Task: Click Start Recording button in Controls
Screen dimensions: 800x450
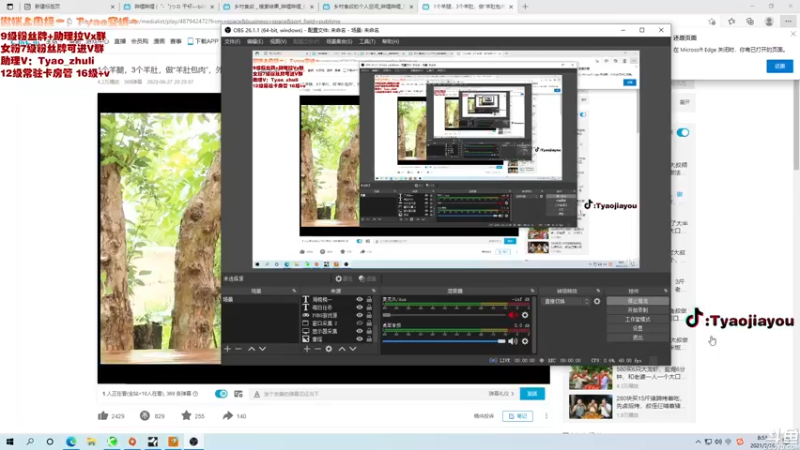Action: pyautogui.click(x=638, y=310)
